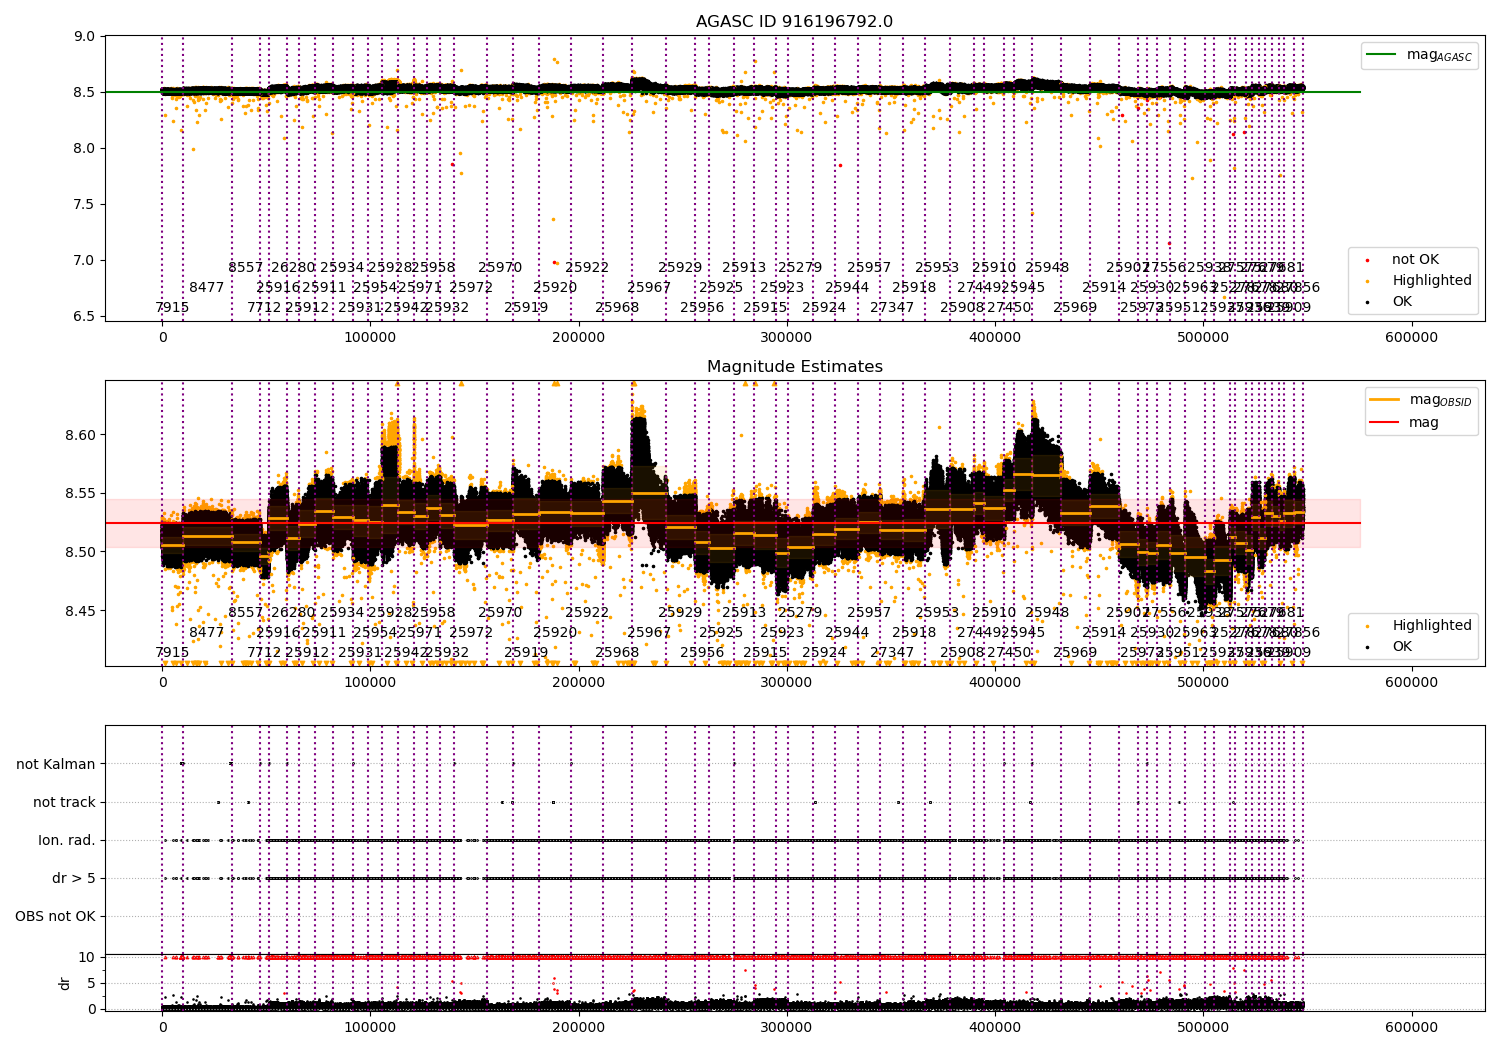
Task: Click obsid label '25953' in Magnitude Estimates plot
Action: (x=937, y=613)
